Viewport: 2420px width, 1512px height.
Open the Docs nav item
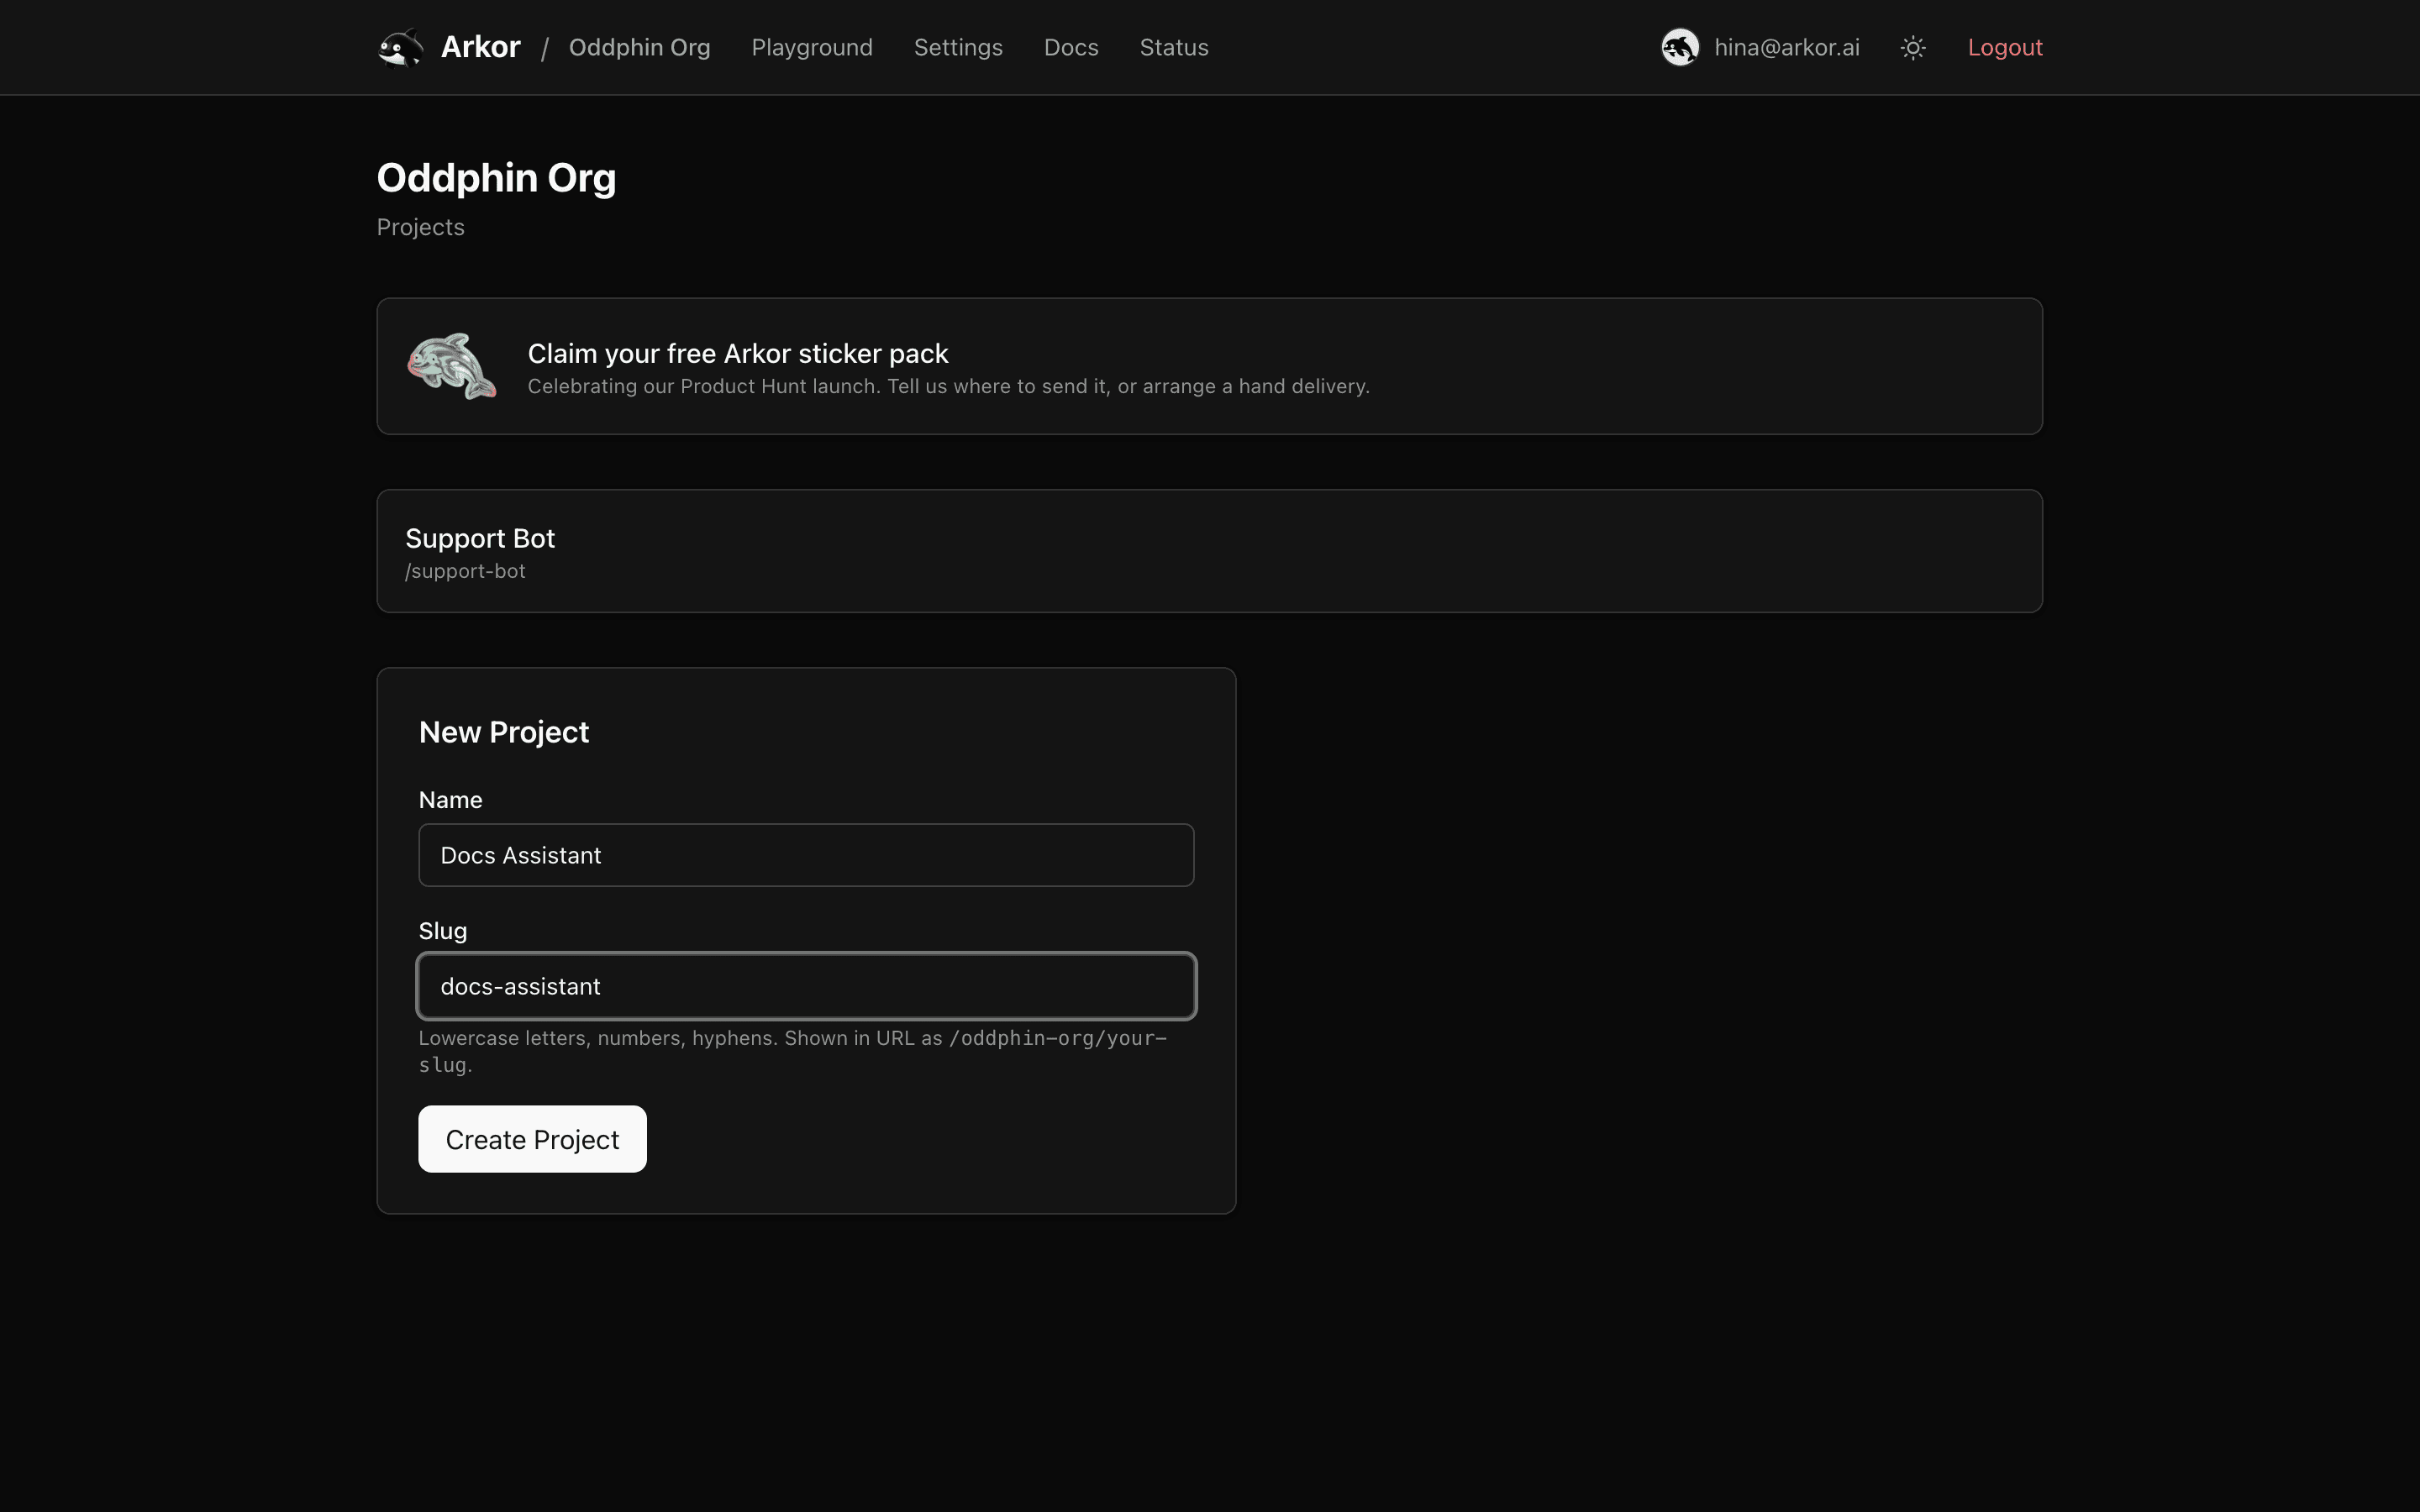pyautogui.click(x=1071, y=47)
